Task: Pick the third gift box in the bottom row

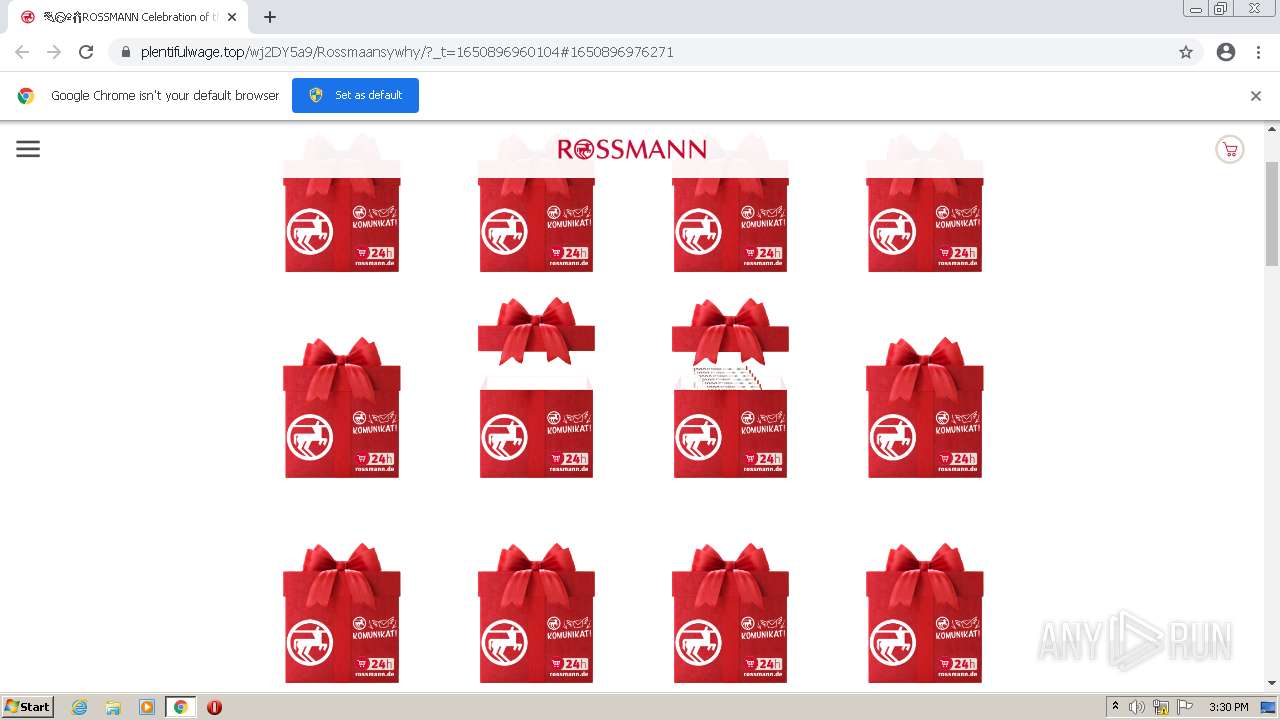Action: (x=730, y=613)
